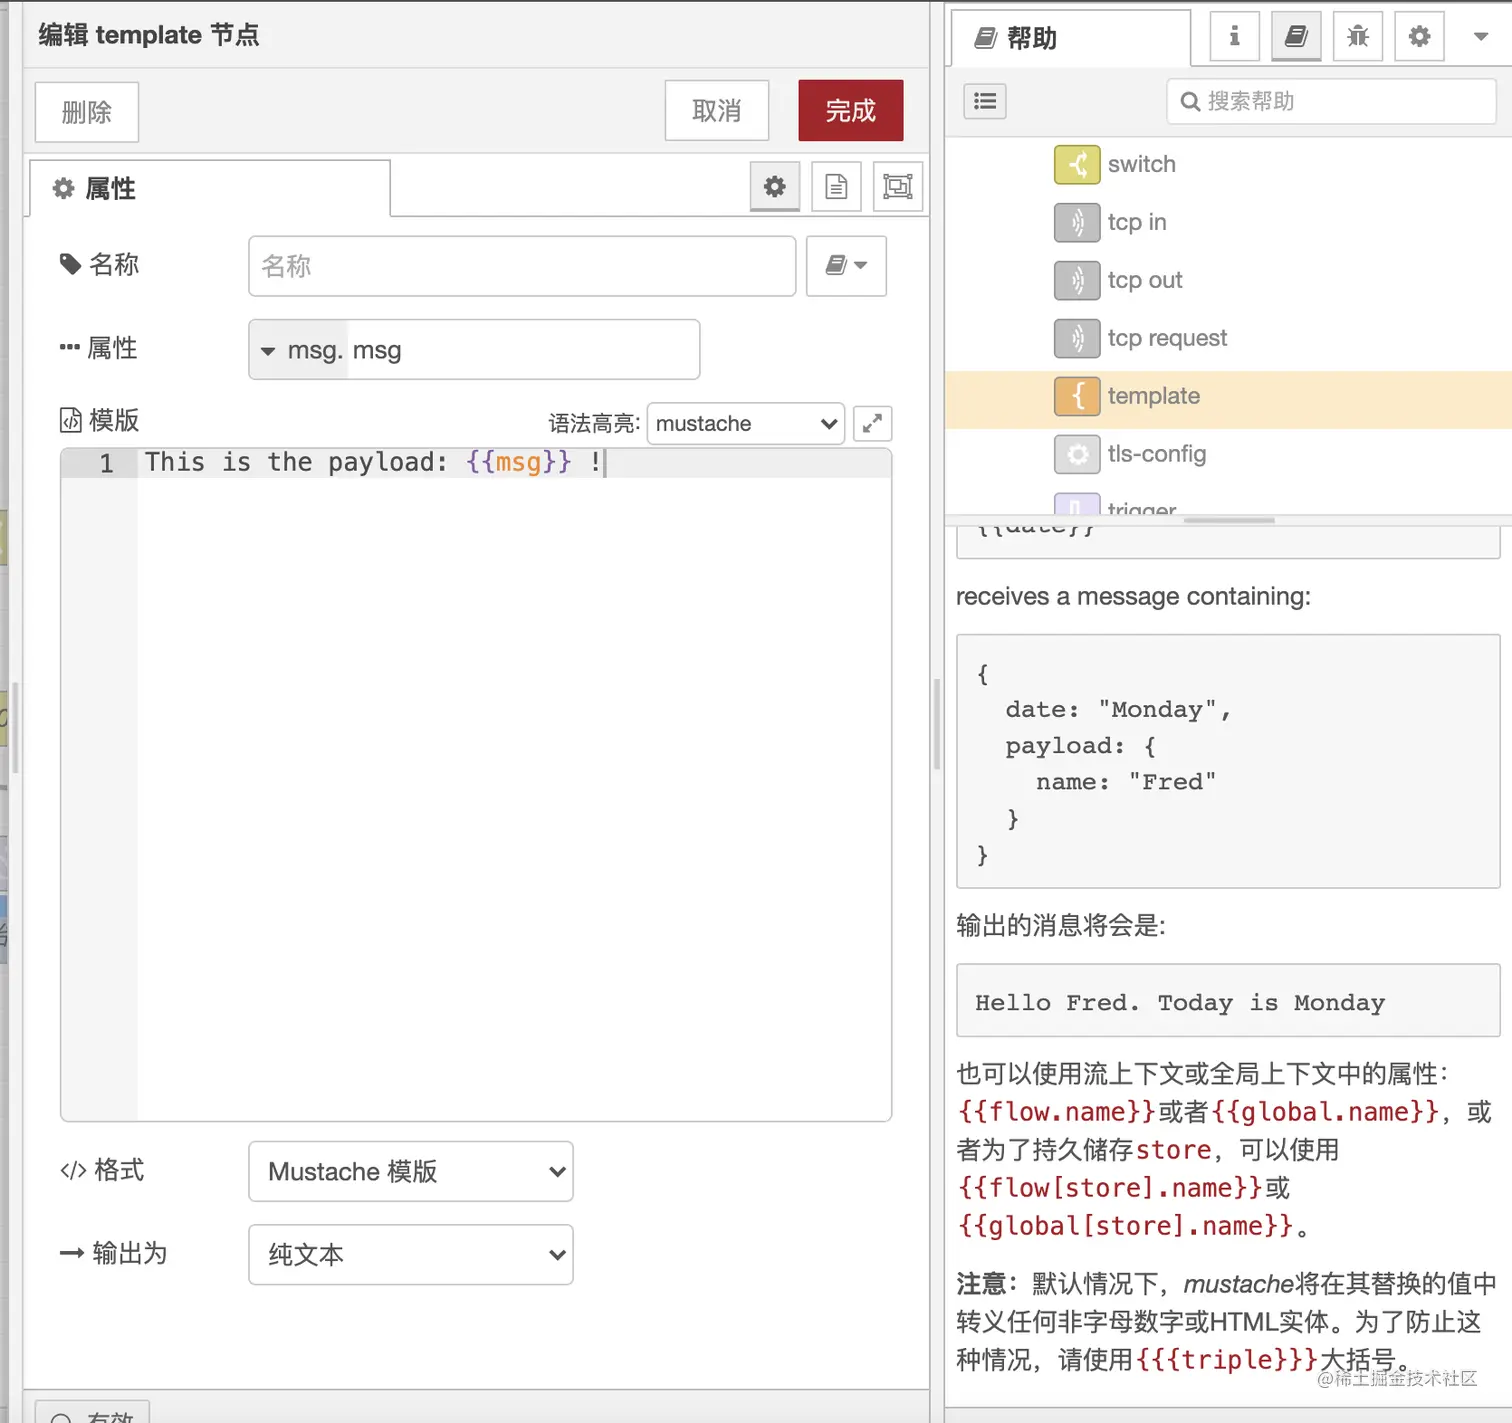Open the 格式 Mustache 模版 dropdown

411,1171
